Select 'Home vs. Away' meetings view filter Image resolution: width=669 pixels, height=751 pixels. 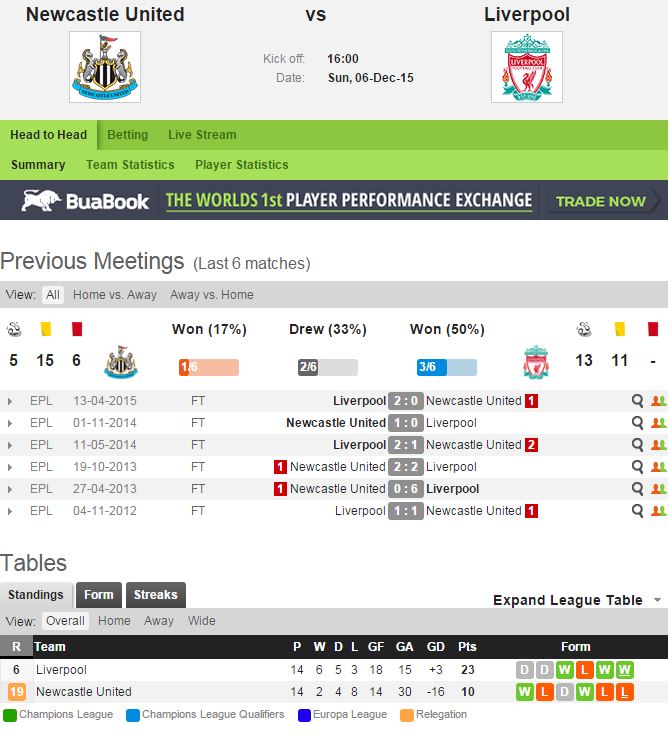pyautogui.click(x=115, y=295)
